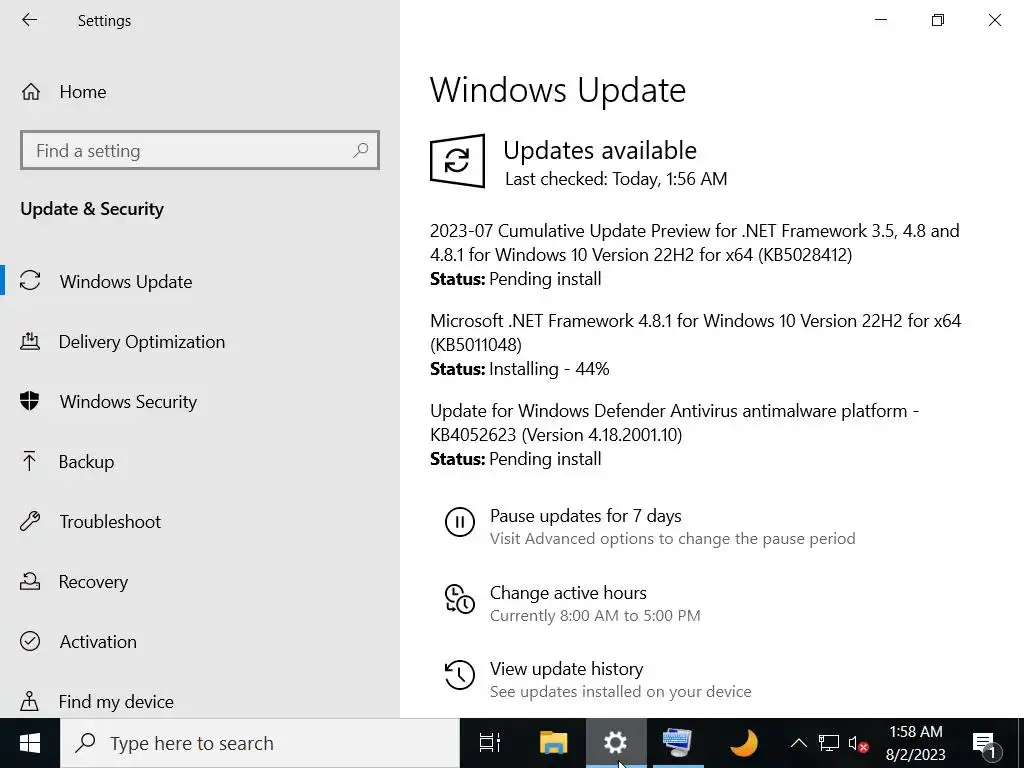The height and width of the screenshot is (768, 1024).
Task: Click the Activation checkmark circle icon
Action: (30, 641)
